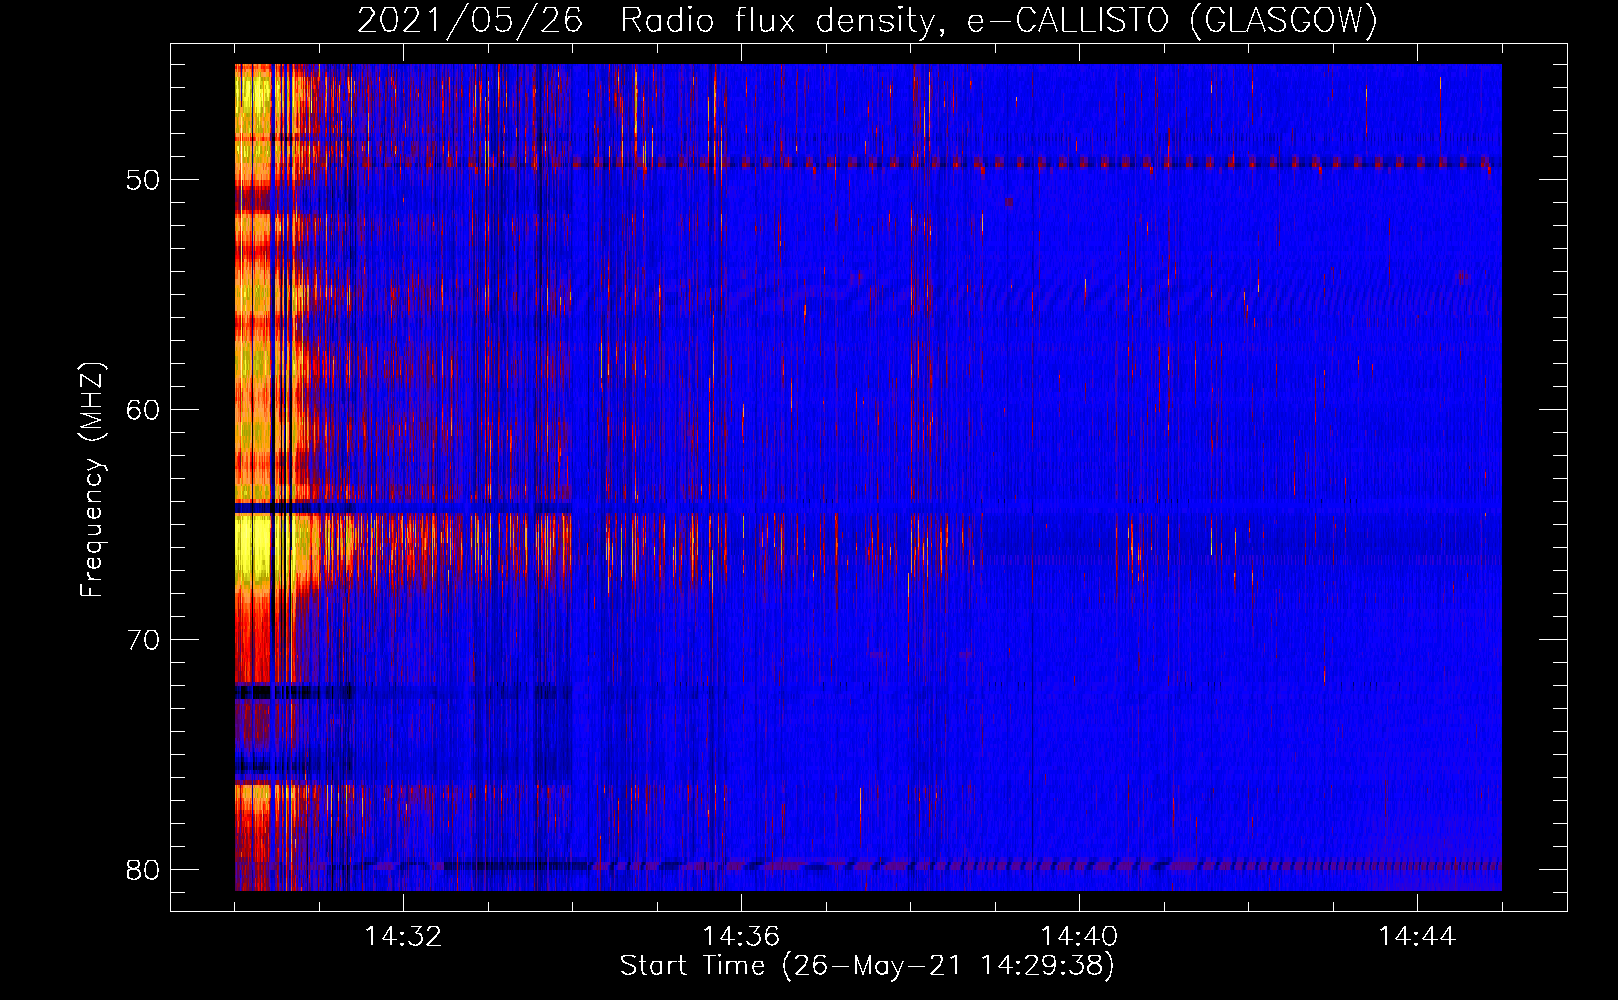The height and width of the screenshot is (1000, 1618).
Task: Click the 80 frequency tick label
Action: [x=143, y=870]
